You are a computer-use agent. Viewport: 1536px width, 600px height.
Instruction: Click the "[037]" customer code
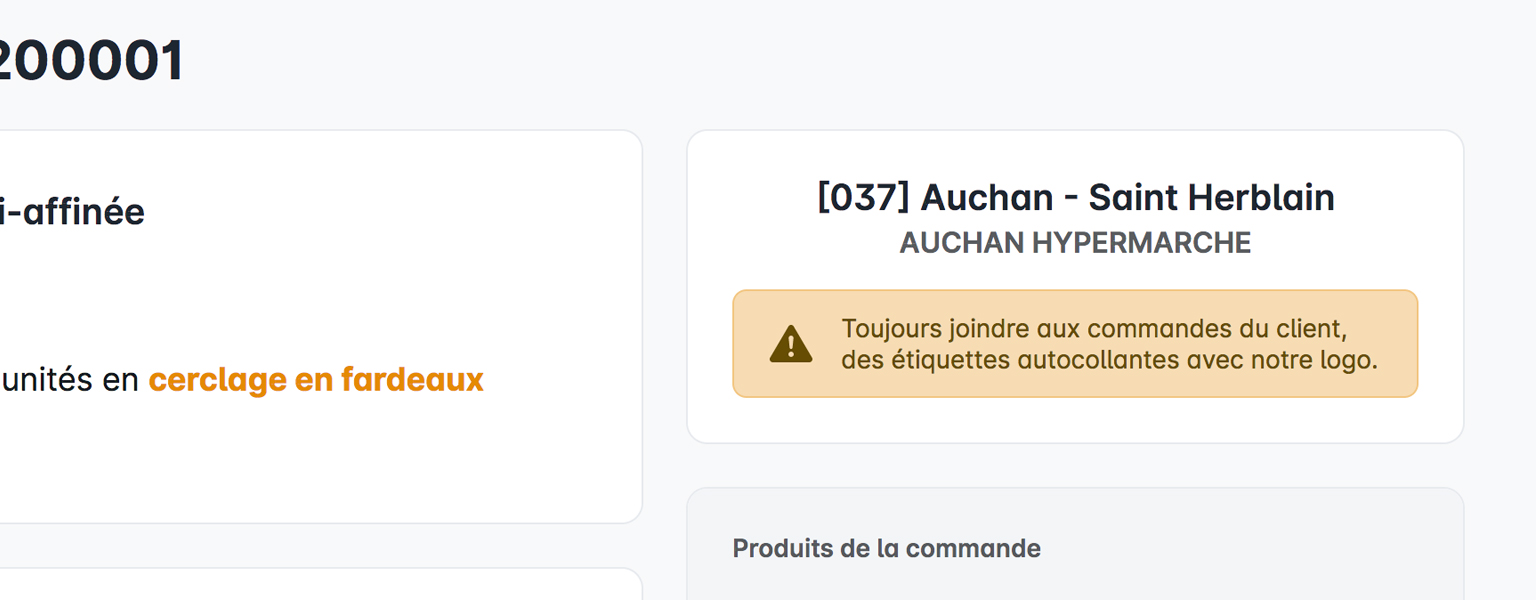(x=863, y=198)
